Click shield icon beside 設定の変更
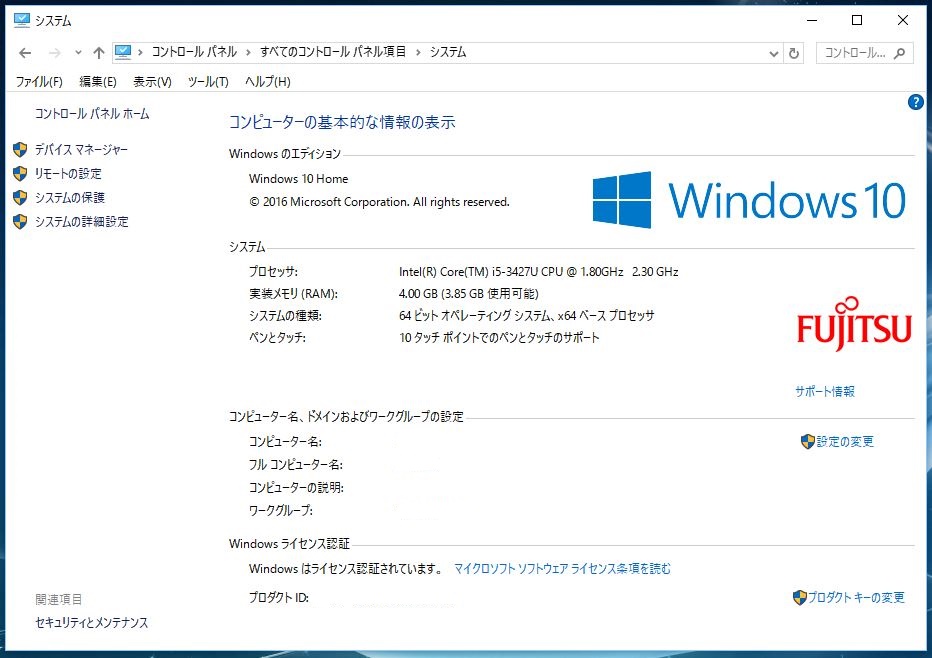The height and width of the screenshot is (658, 932). click(x=807, y=442)
